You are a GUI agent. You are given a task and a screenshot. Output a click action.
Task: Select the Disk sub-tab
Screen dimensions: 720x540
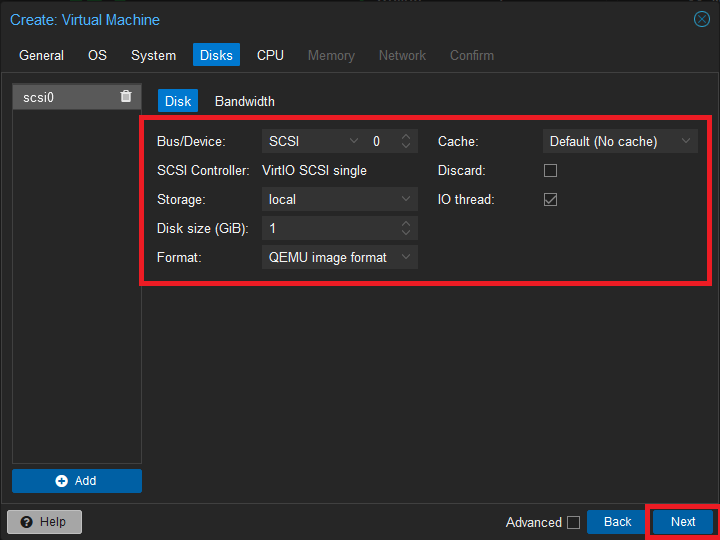pos(178,101)
